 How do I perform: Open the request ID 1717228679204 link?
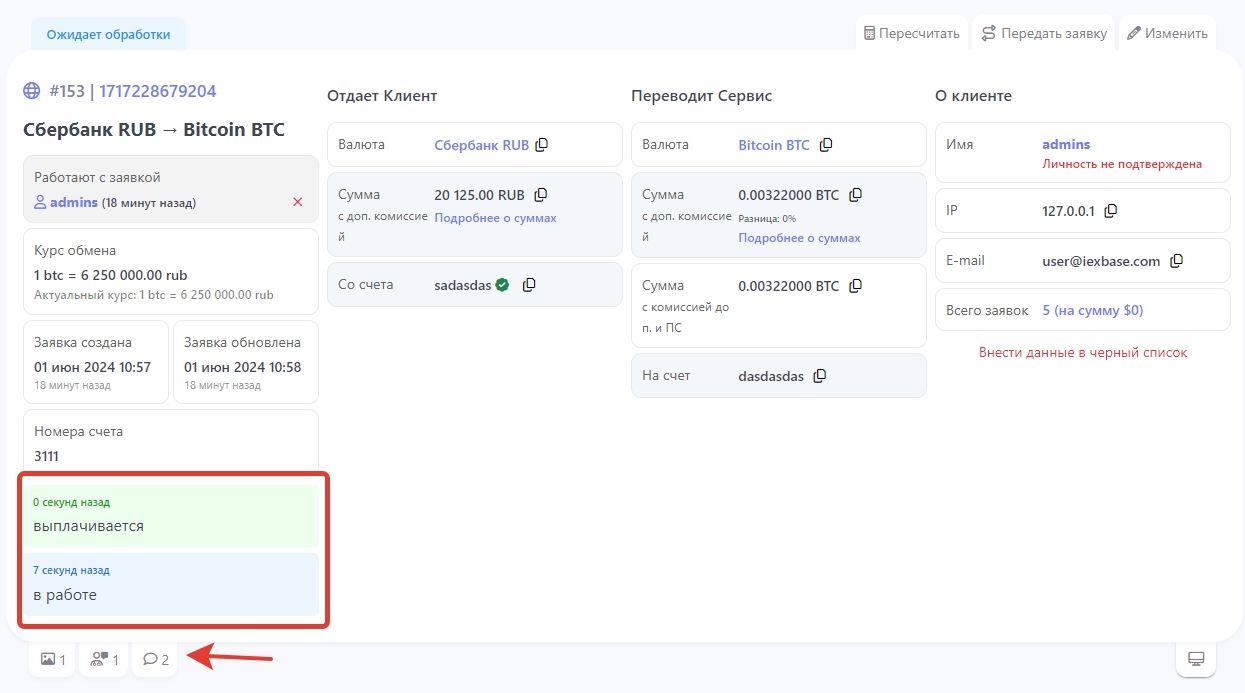click(158, 91)
